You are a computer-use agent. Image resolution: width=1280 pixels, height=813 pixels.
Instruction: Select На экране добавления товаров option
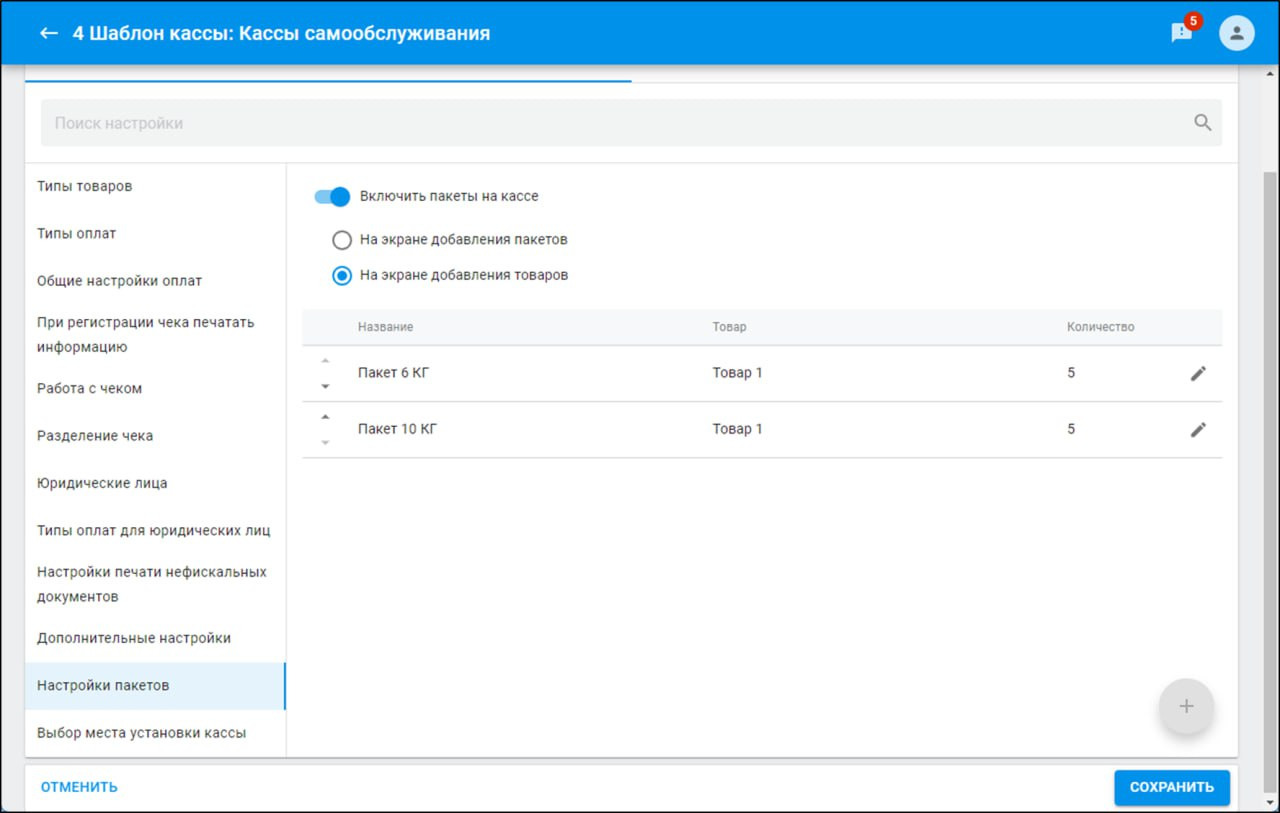[x=342, y=275]
